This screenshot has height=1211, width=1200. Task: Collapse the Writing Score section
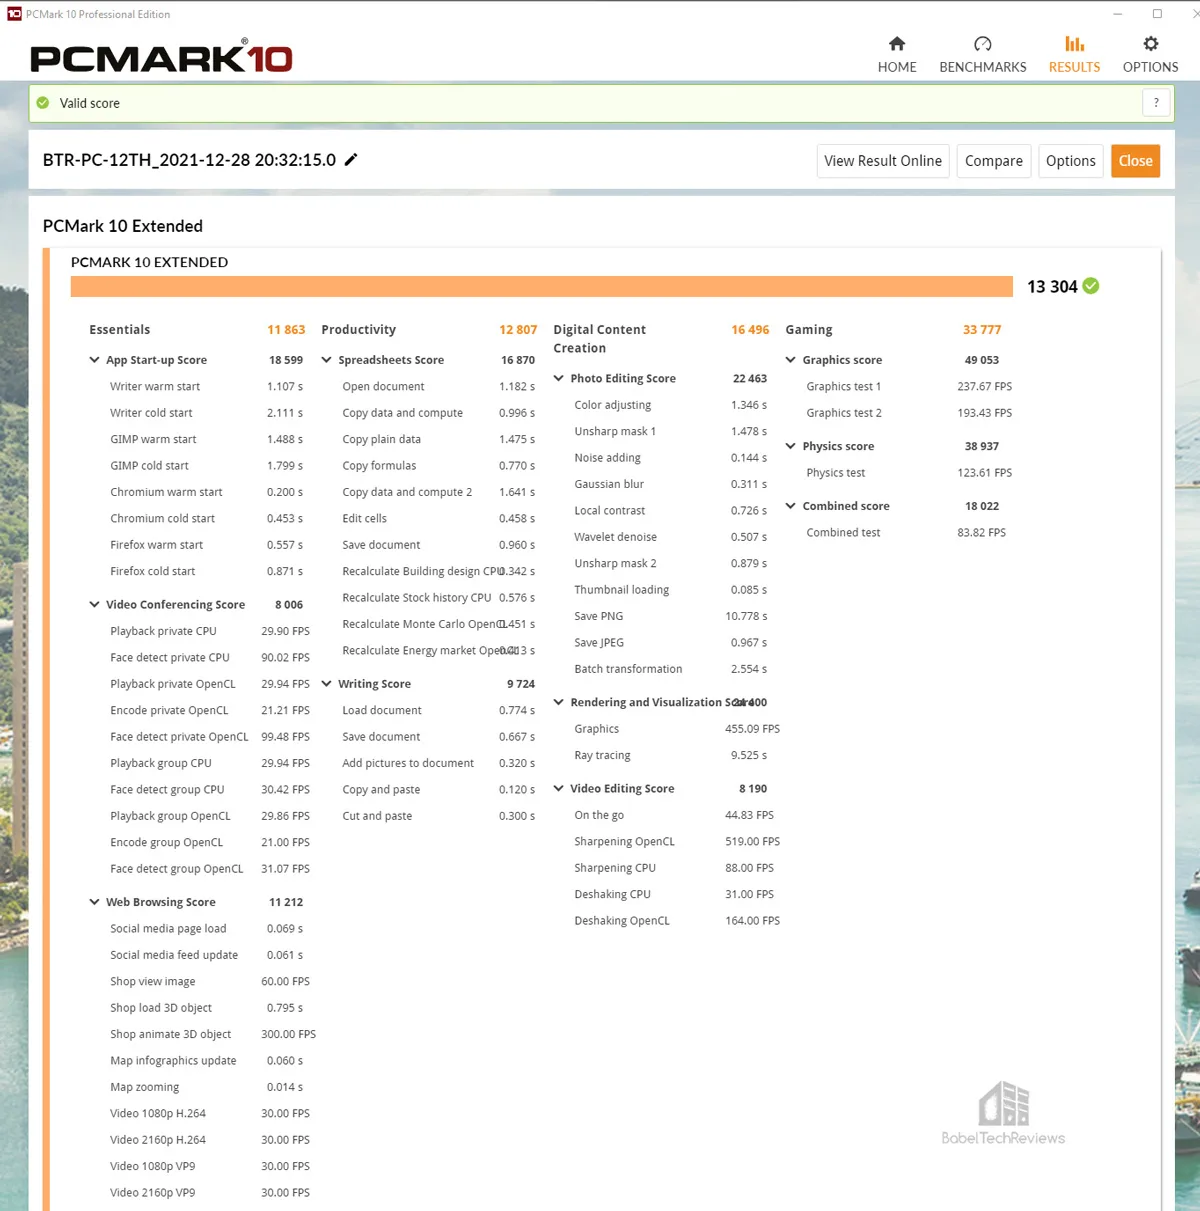[327, 684]
